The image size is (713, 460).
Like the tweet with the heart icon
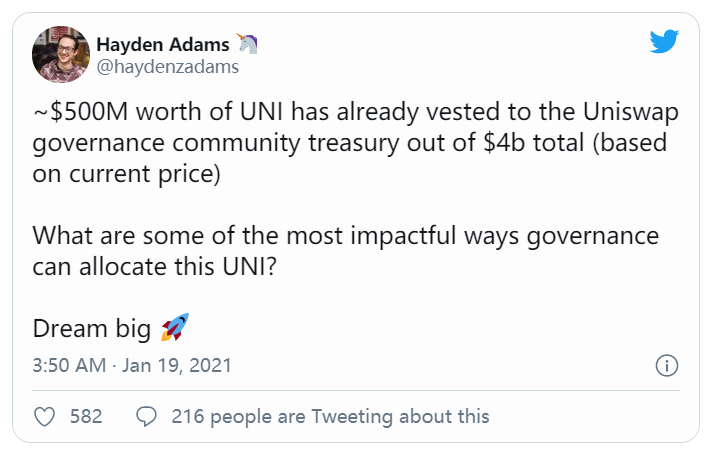[x=44, y=416]
